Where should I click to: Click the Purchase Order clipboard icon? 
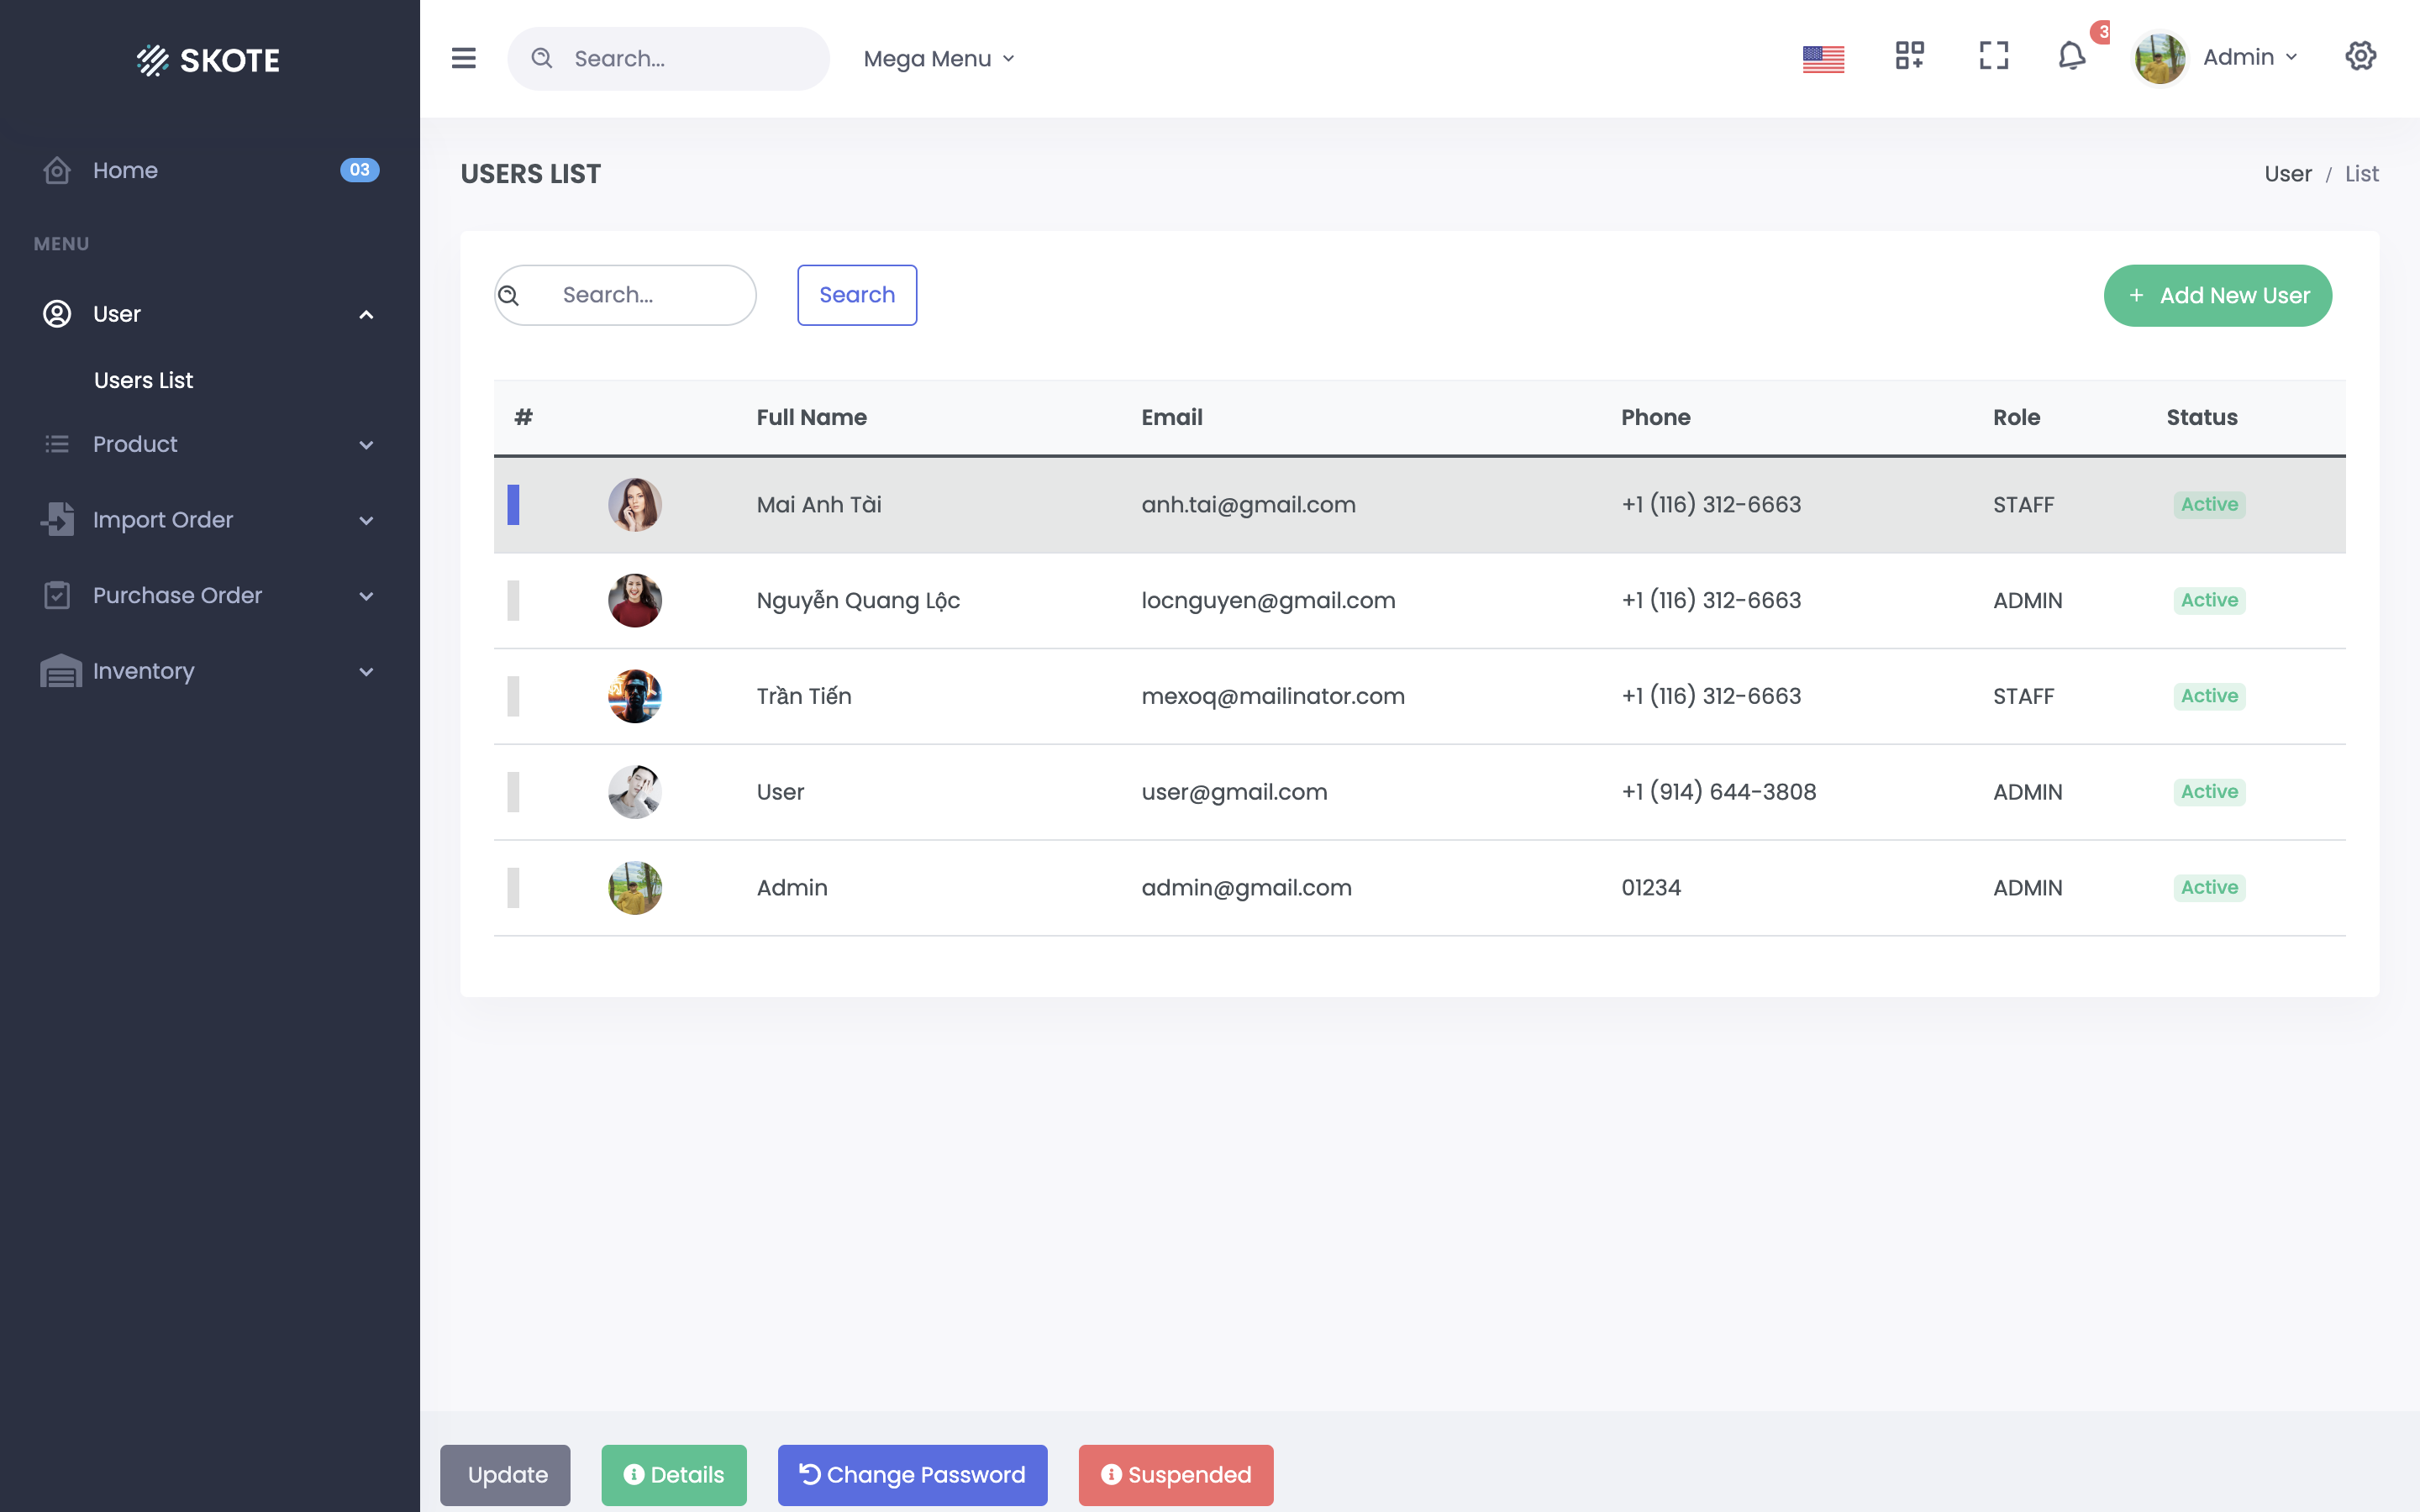(56, 595)
